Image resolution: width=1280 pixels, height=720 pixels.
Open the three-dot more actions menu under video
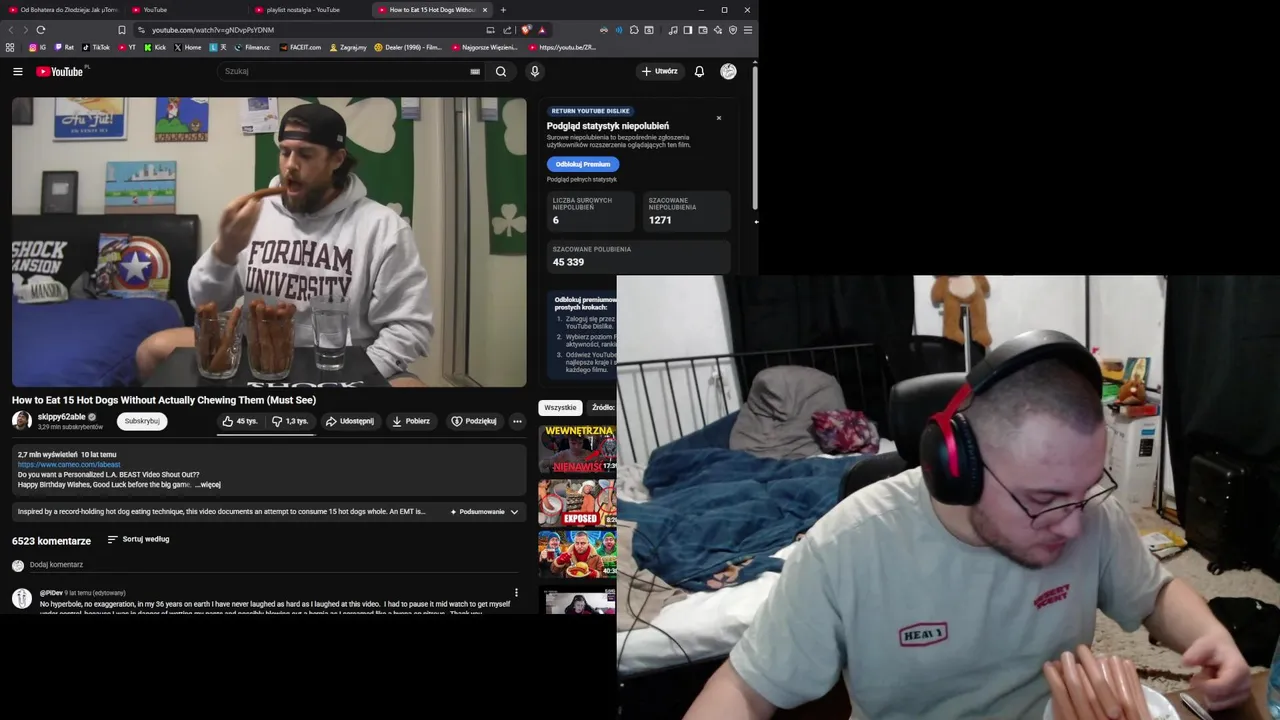pos(517,421)
